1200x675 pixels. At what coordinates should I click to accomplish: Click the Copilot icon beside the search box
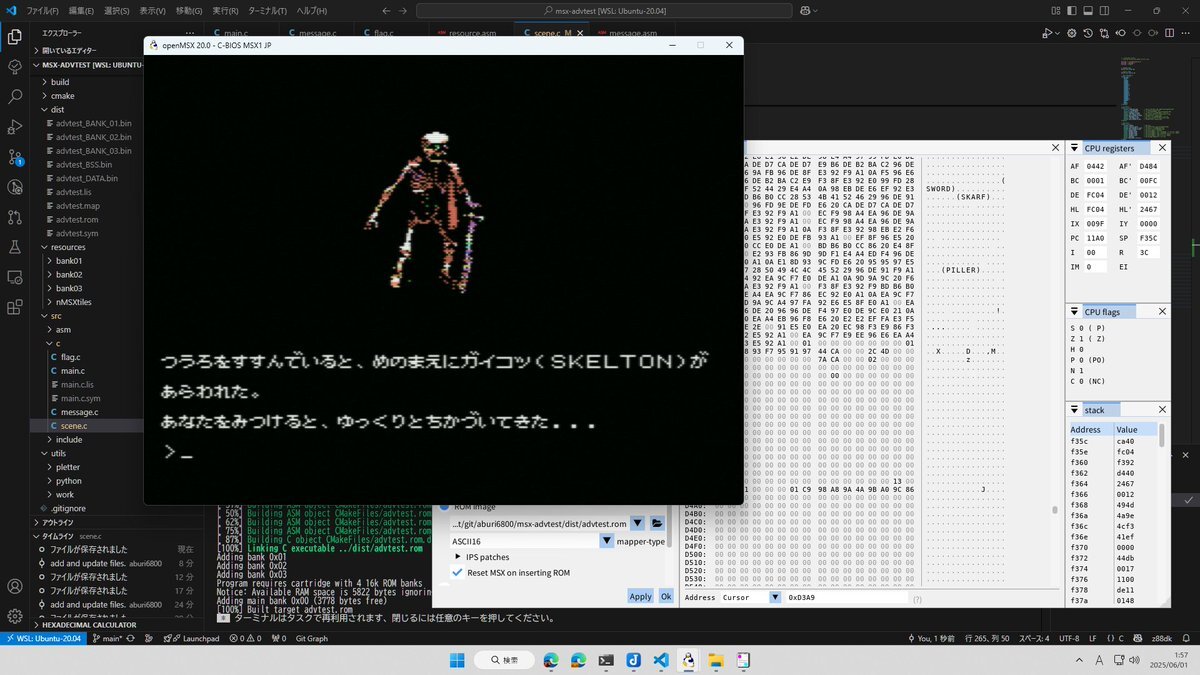[x=806, y=10]
